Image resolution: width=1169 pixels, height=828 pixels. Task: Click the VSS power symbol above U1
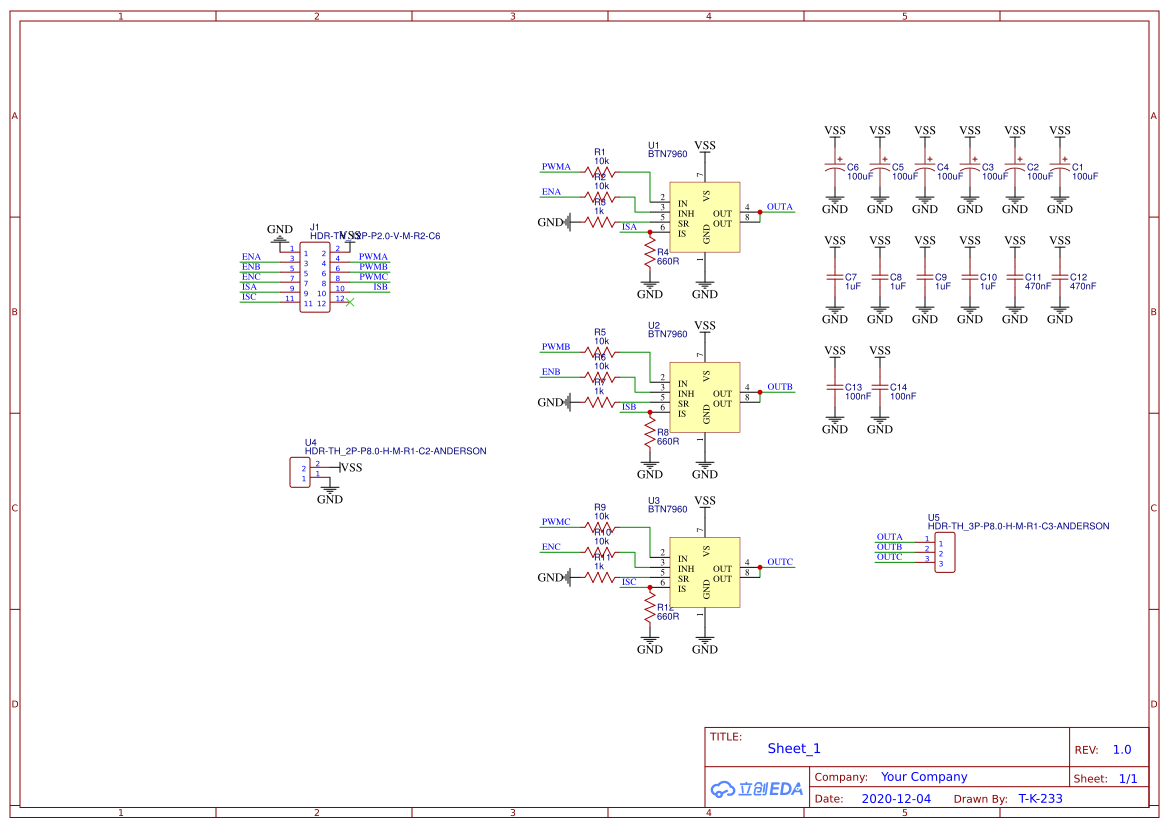click(x=705, y=147)
